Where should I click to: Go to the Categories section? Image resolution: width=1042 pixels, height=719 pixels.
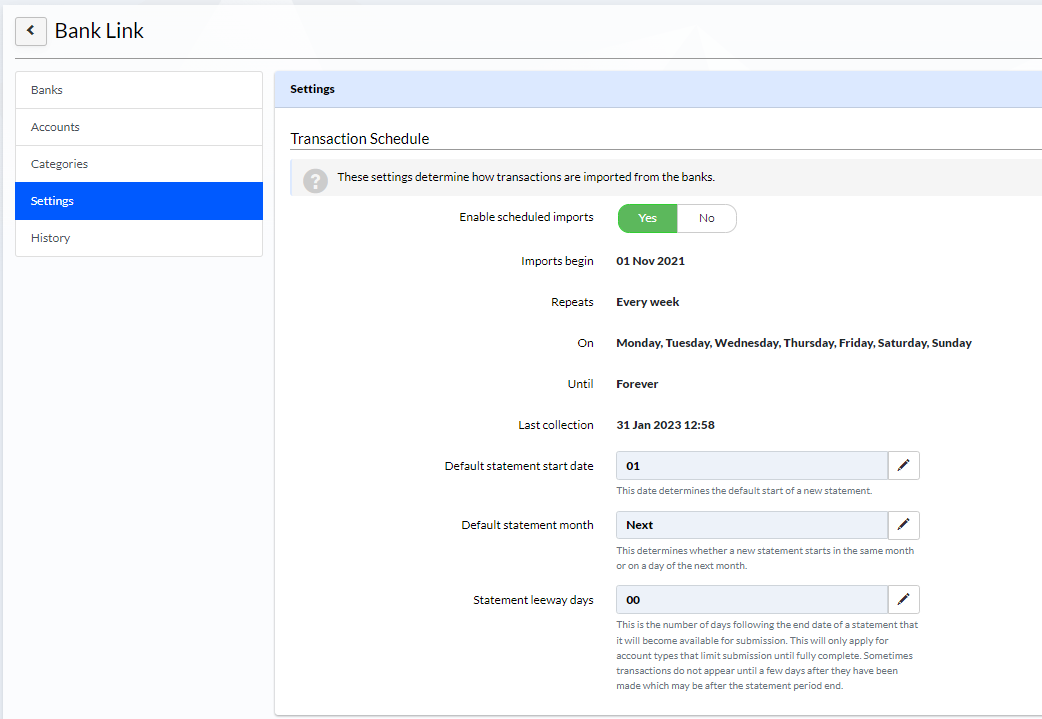(139, 164)
